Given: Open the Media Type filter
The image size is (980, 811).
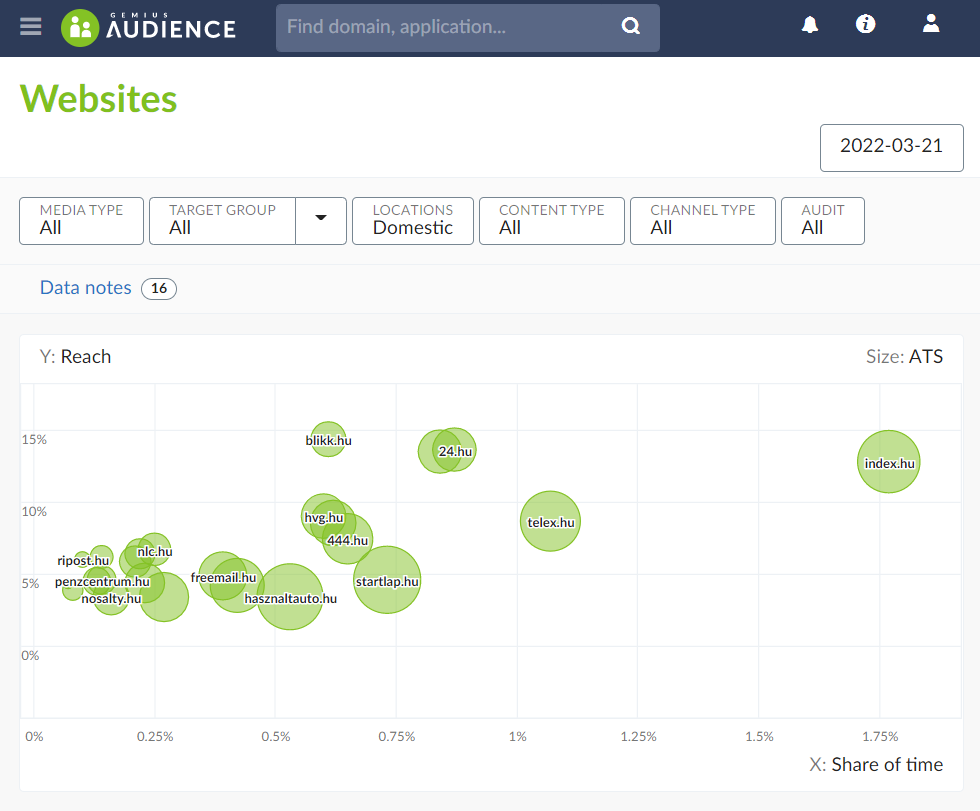Looking at the screenshot, I should [x=81, y=221].
